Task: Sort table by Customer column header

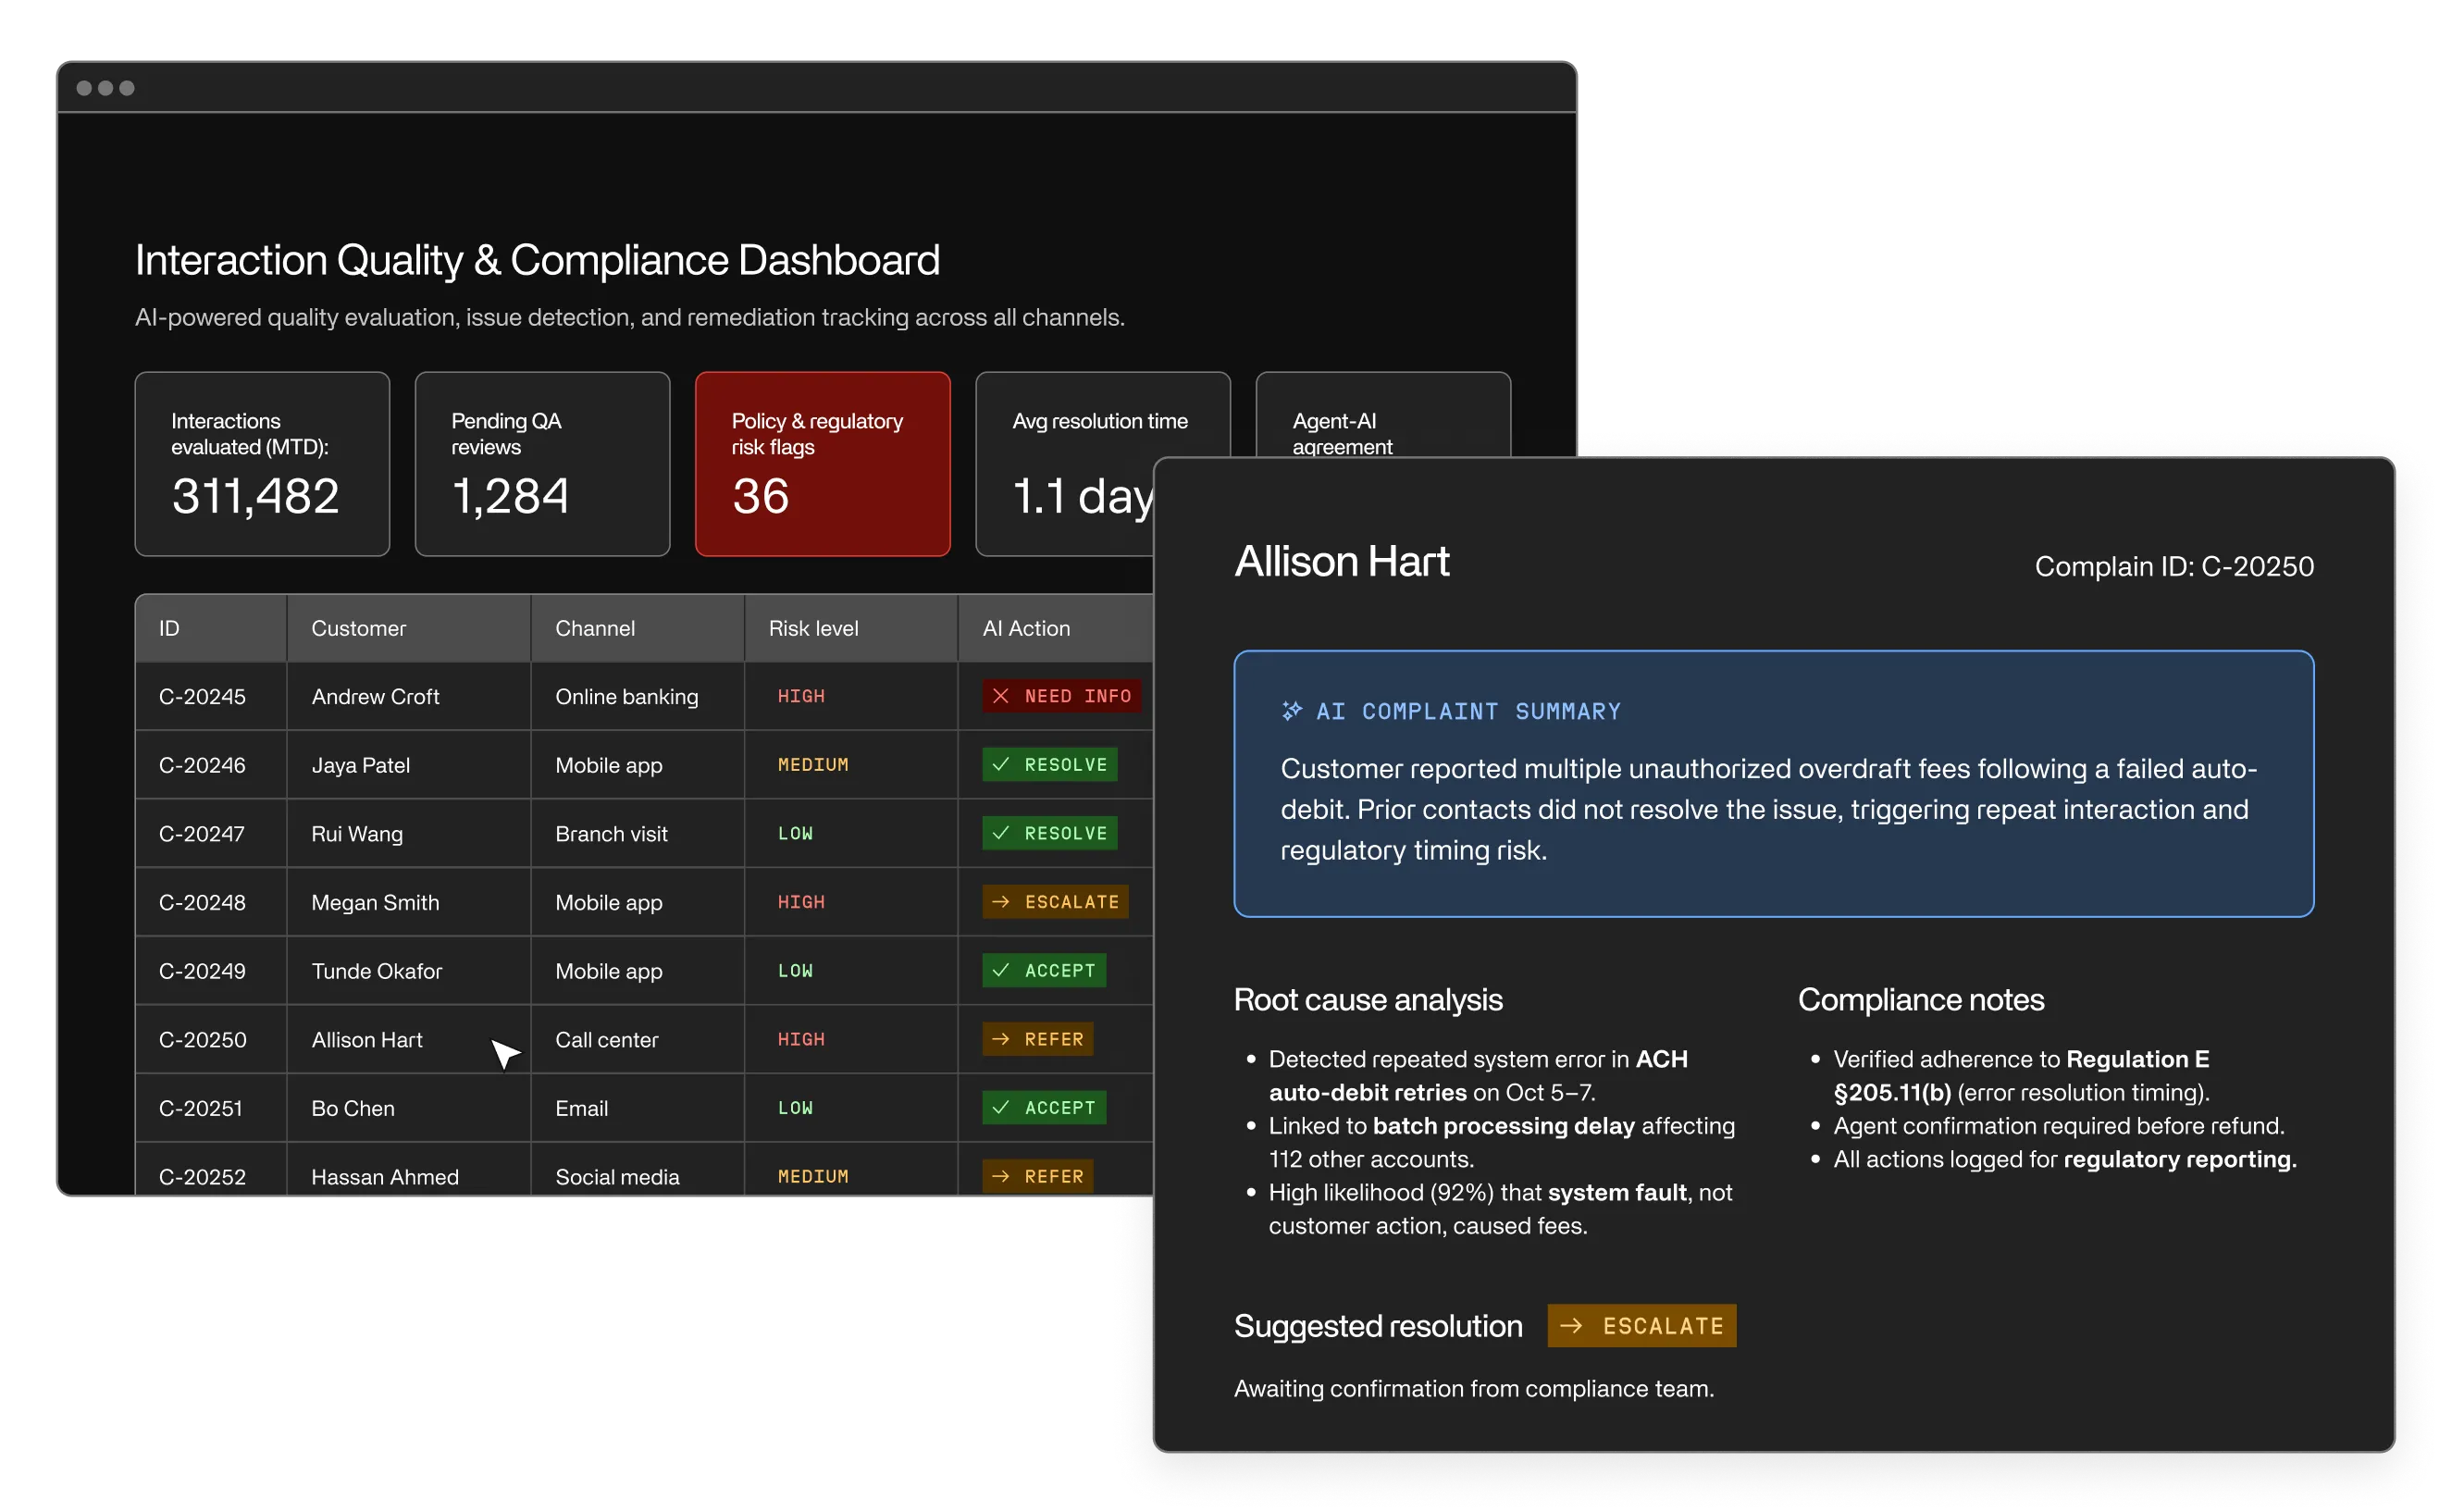Action: tap(358, 628)
